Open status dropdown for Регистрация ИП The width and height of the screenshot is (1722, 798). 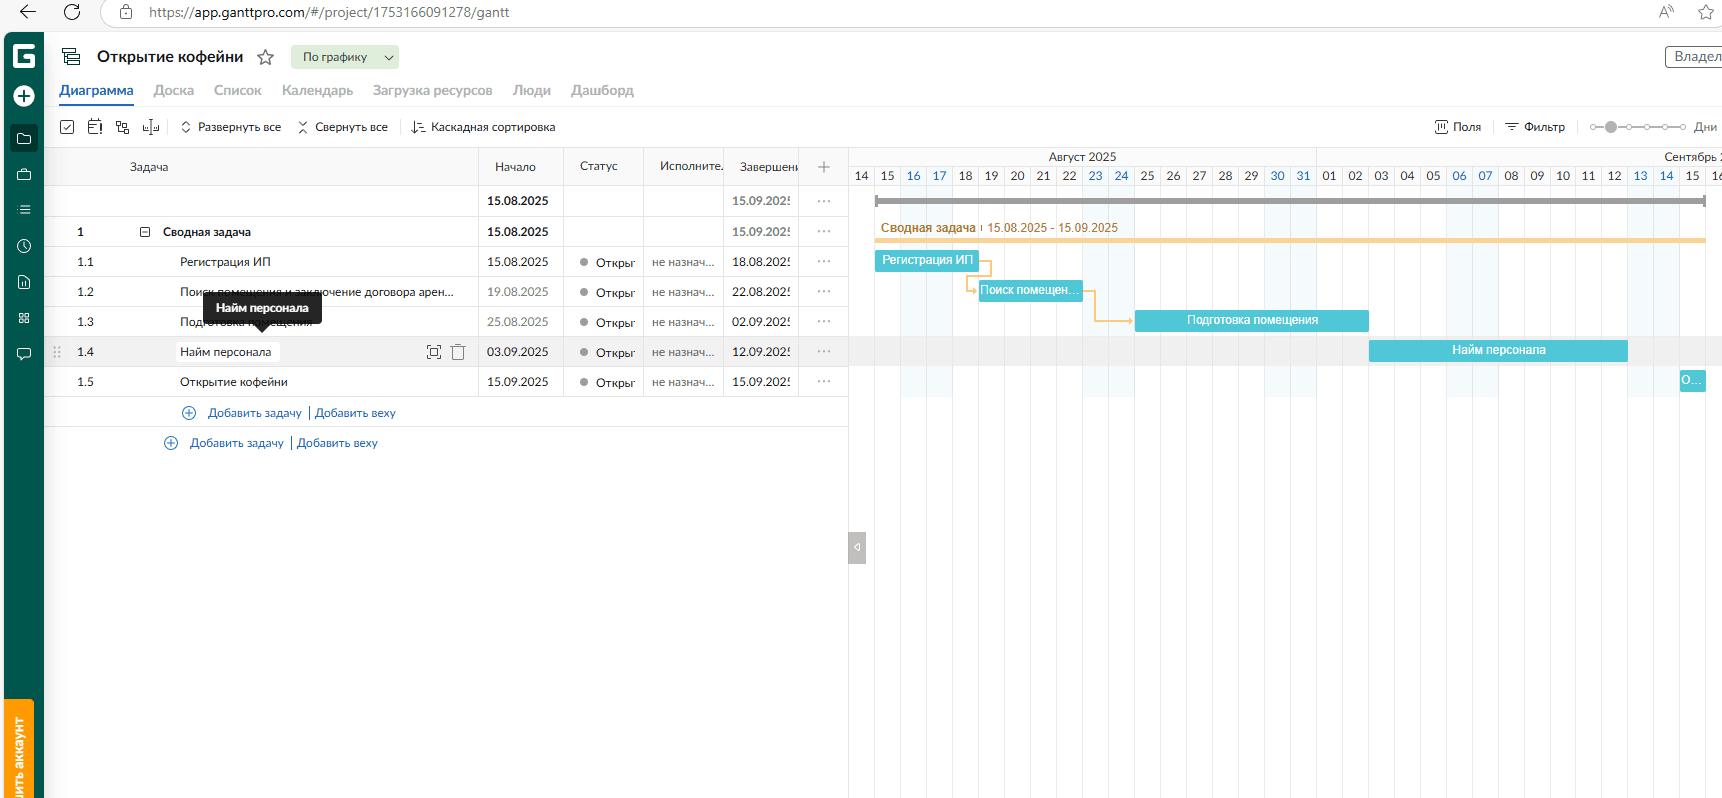pos(607,263)
